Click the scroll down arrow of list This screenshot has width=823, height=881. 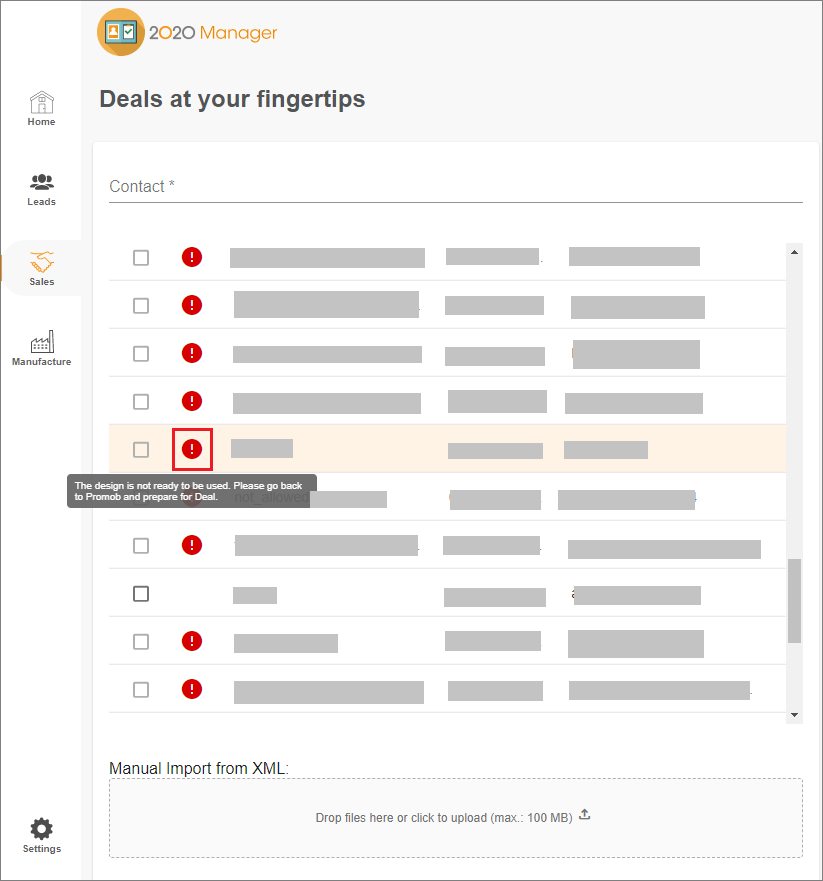click(x=794, y=715)
